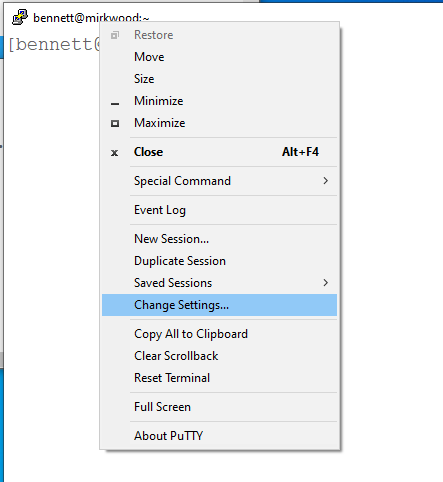Screen dimensions: 443x482
Task: Choose the Size window option
Action: click(219, 79)
